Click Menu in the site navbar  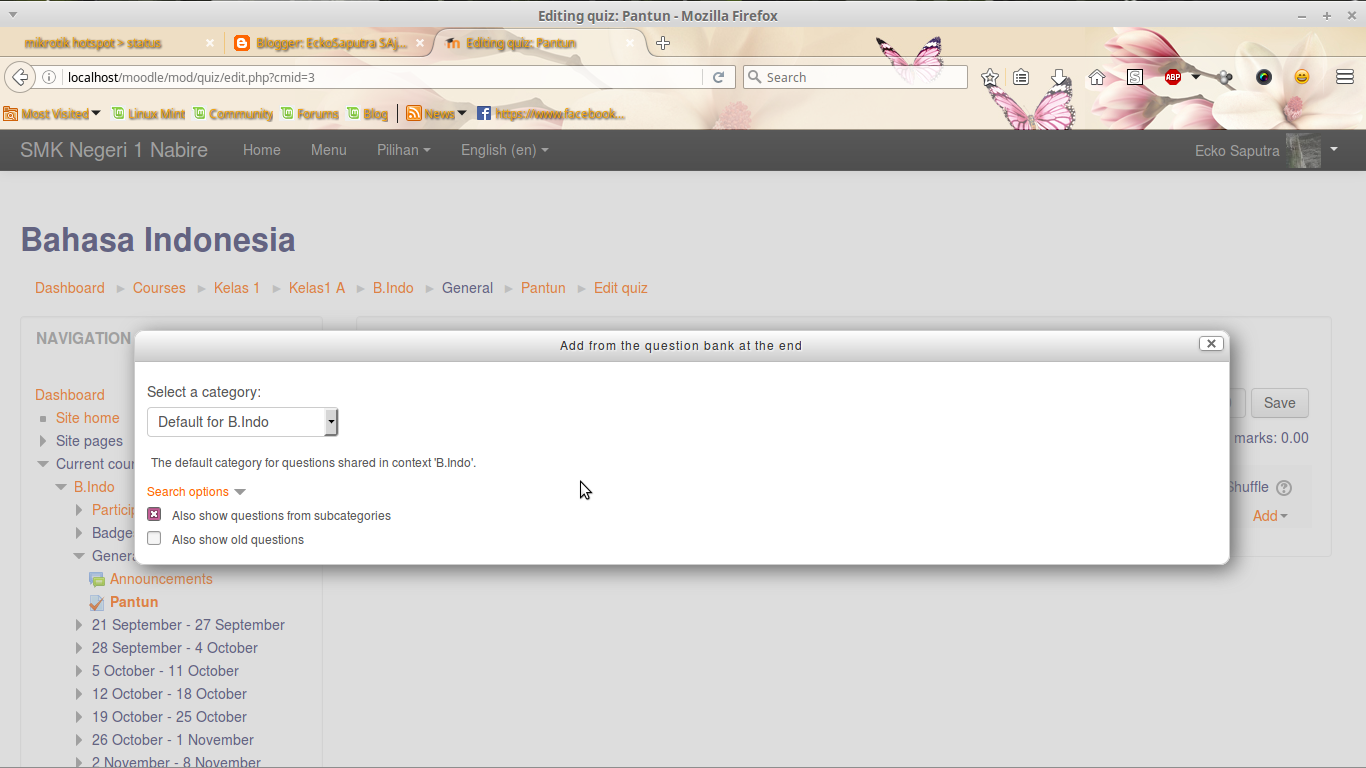[329, 150]
